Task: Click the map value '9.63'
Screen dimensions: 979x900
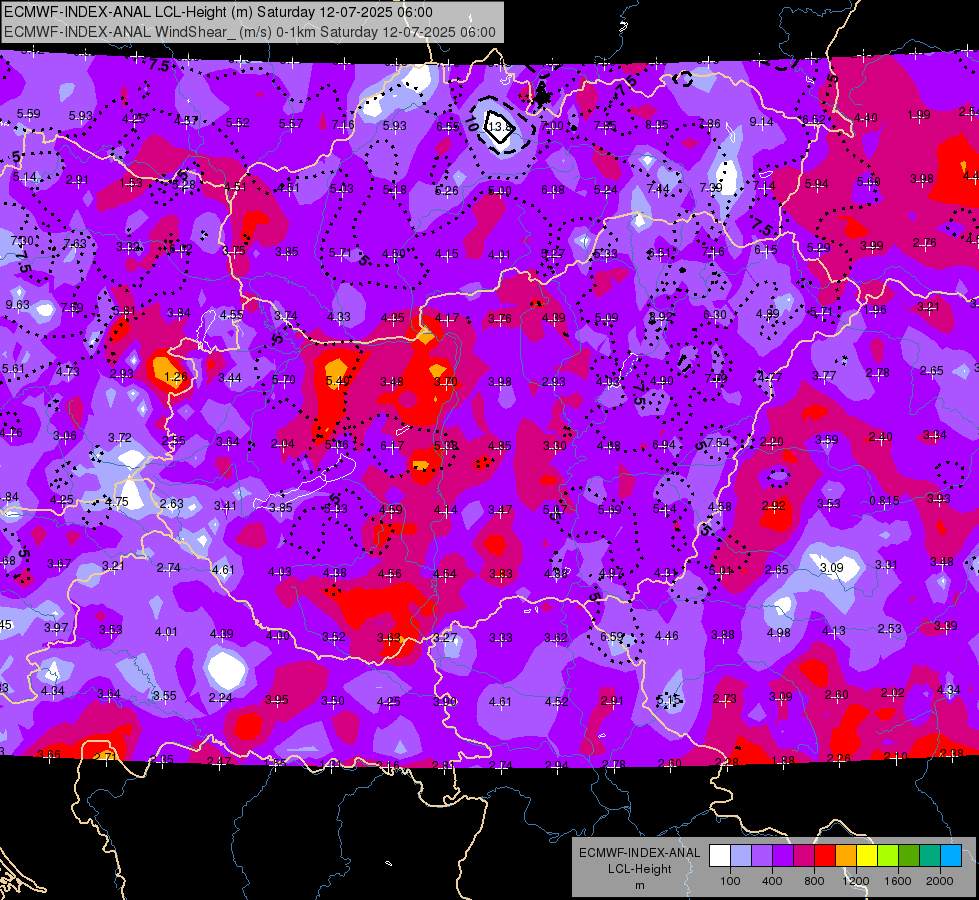Action: pos(17,305)
